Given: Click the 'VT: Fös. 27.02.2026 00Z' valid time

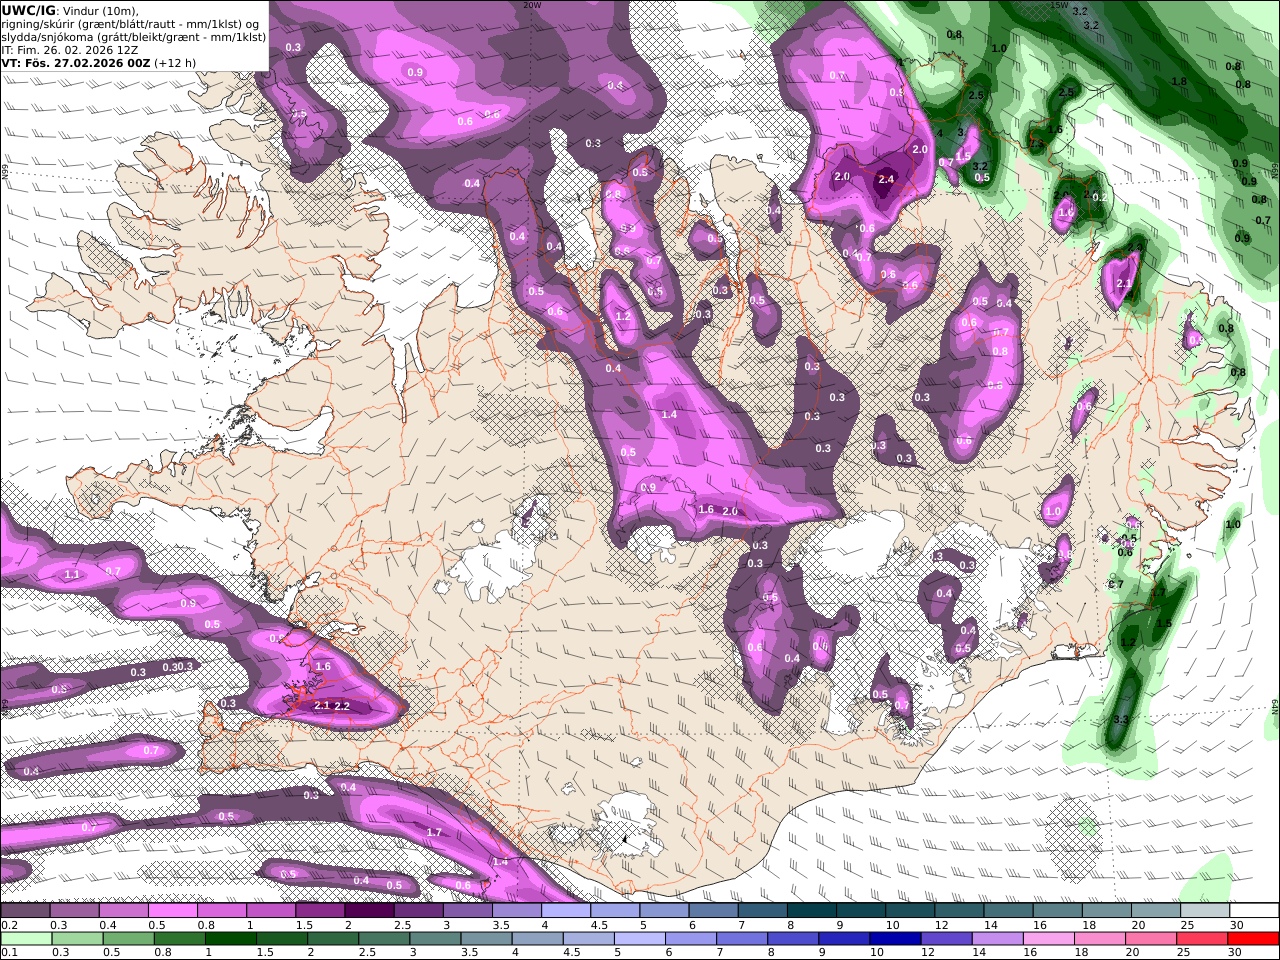Looking at the screenshot, I should [x=76, y=62].
